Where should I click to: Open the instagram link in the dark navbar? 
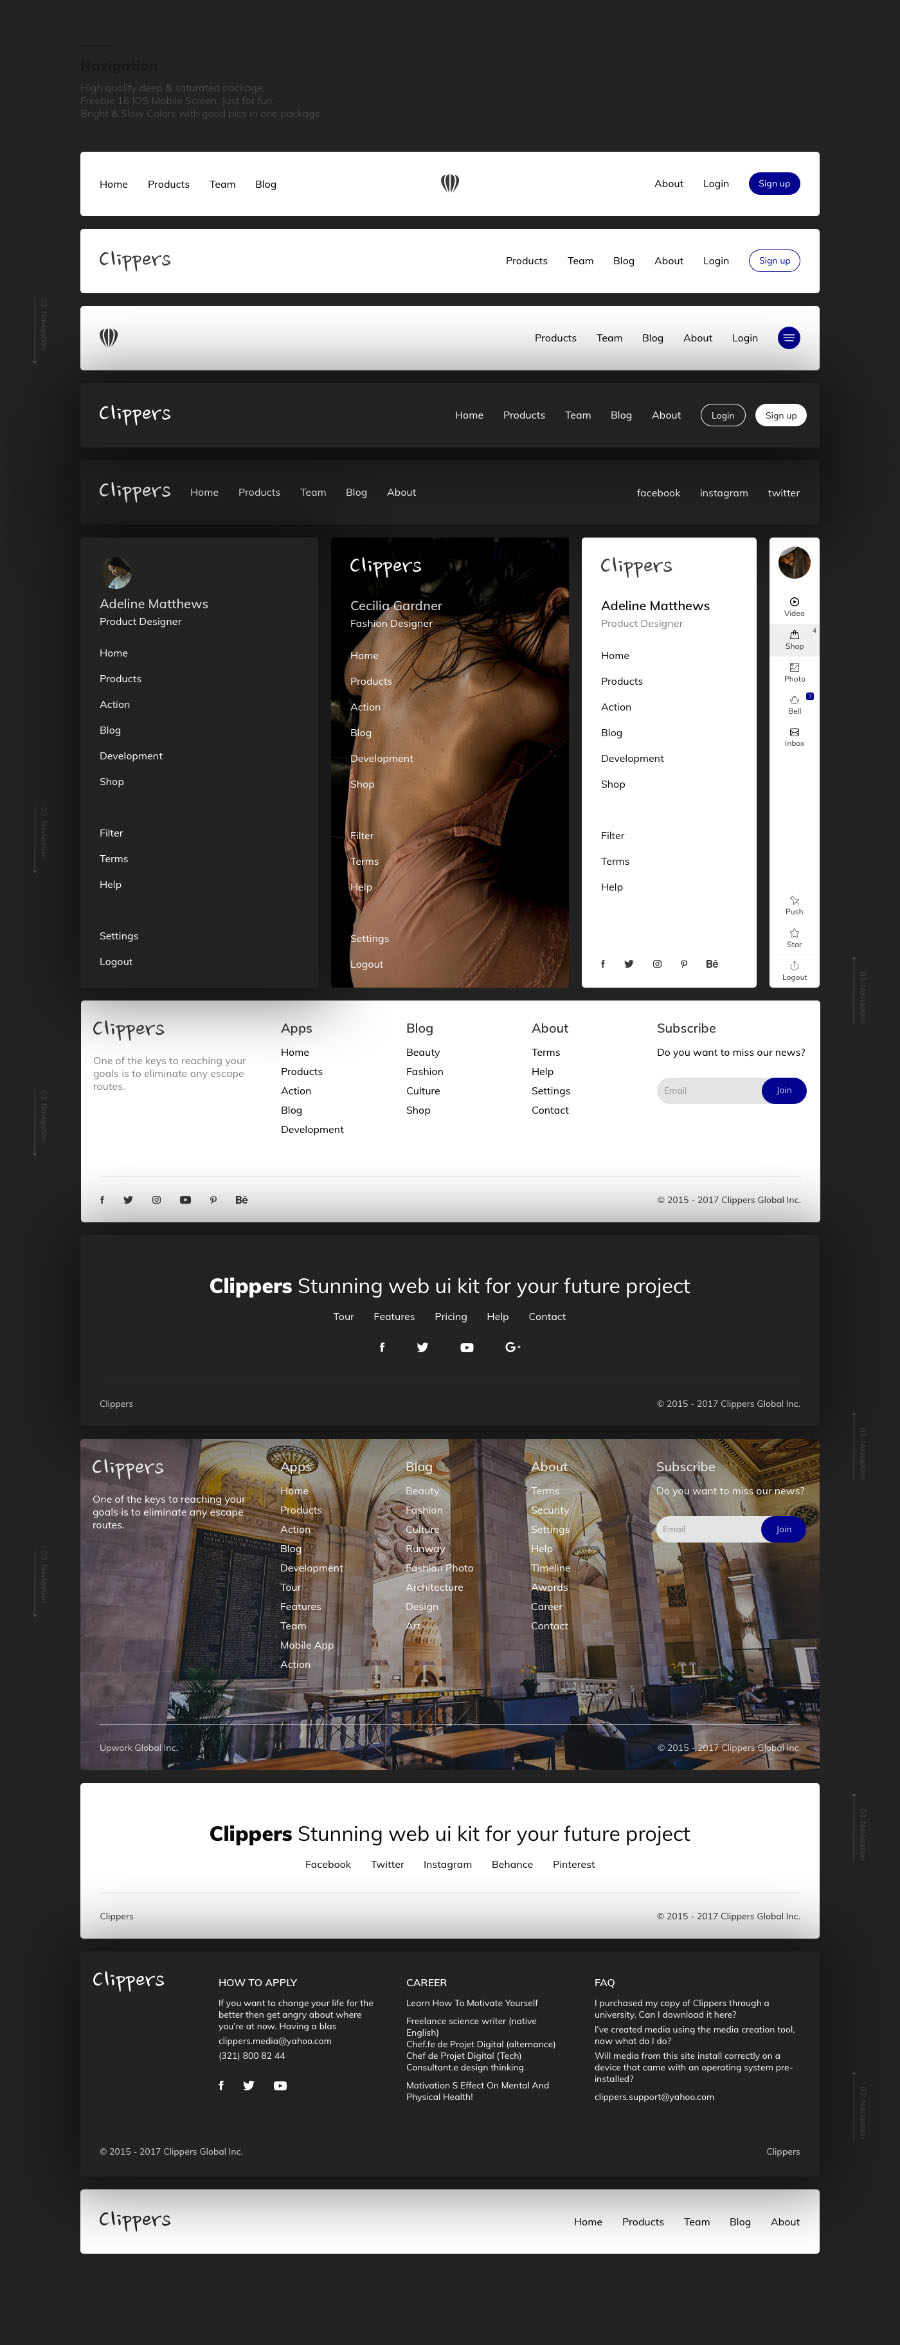tap(724, 493)
